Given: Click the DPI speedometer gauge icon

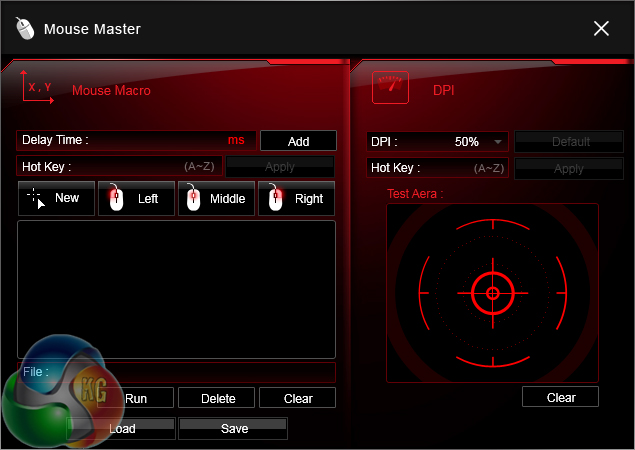Looking at the screenshot, I should click(390, 87).
